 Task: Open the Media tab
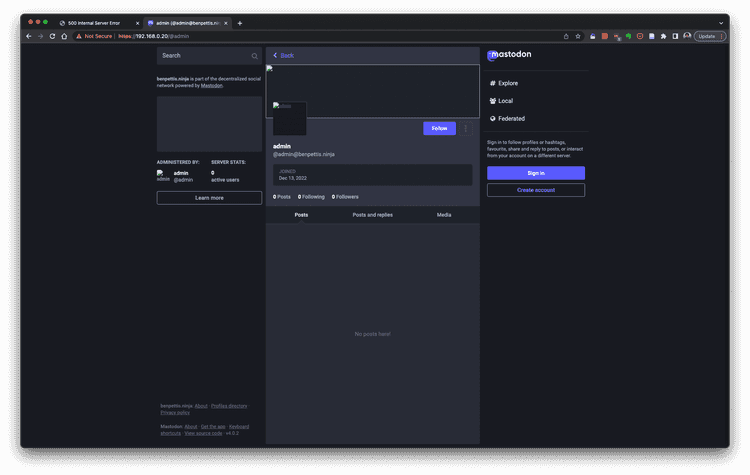[x=444, y=215]
